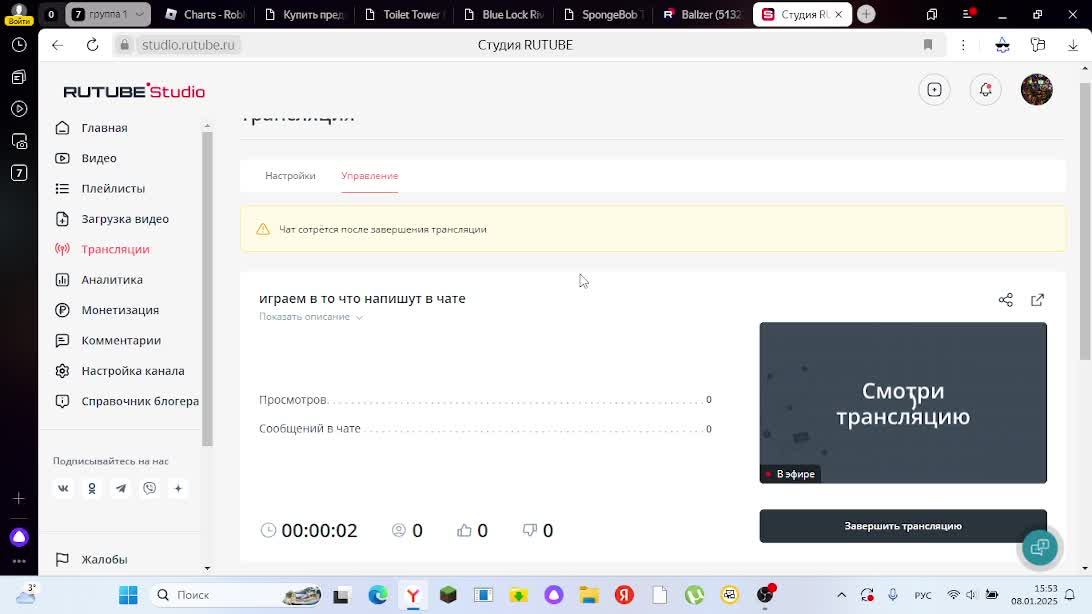Viewport: 1092px width, 614px height.
Task: Open the VK social link icon
Action: (63, 489)
